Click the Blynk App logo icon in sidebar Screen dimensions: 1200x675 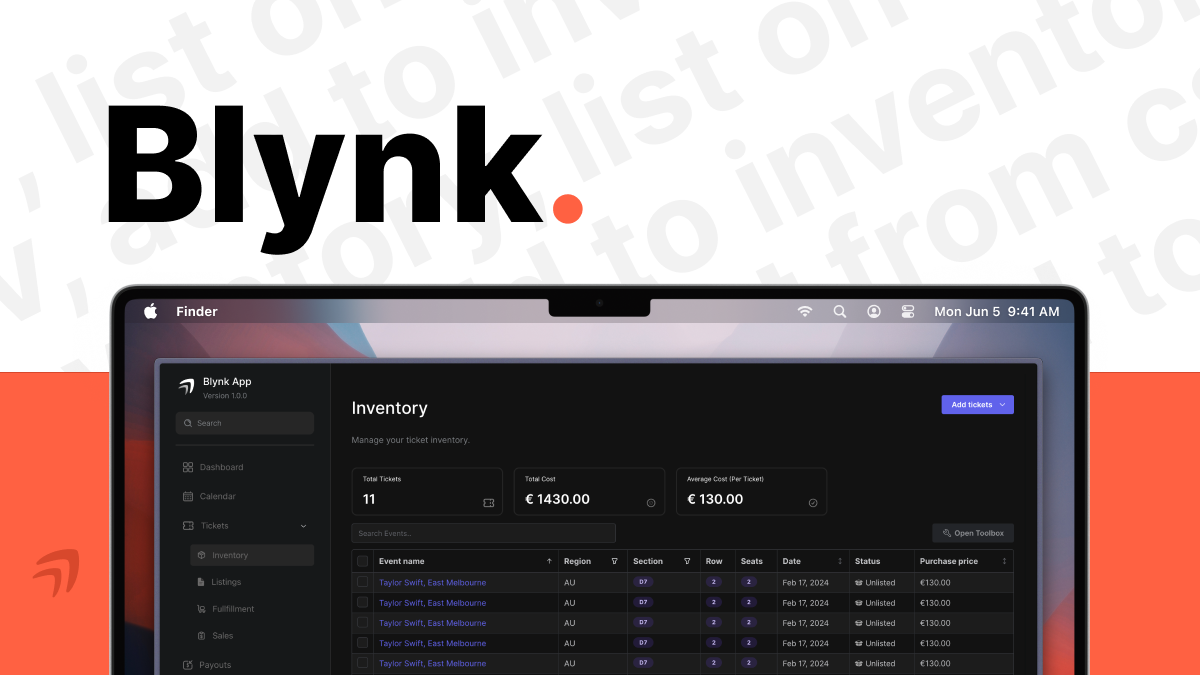[x=186, y=387]
